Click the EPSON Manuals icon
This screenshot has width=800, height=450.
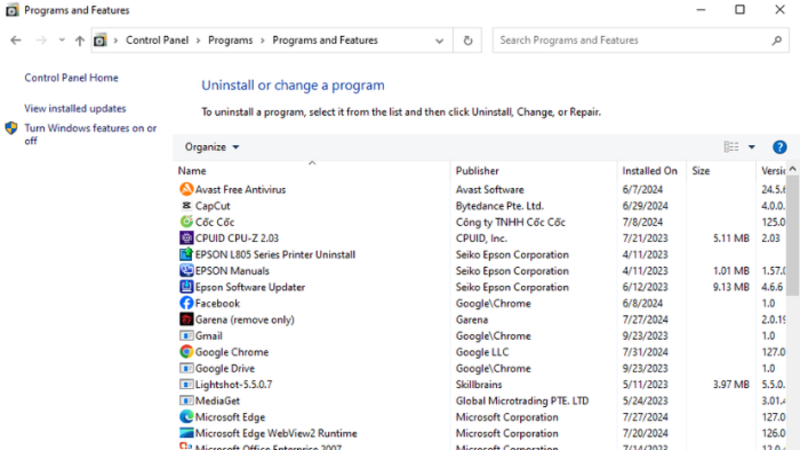[x=186, y=270]
